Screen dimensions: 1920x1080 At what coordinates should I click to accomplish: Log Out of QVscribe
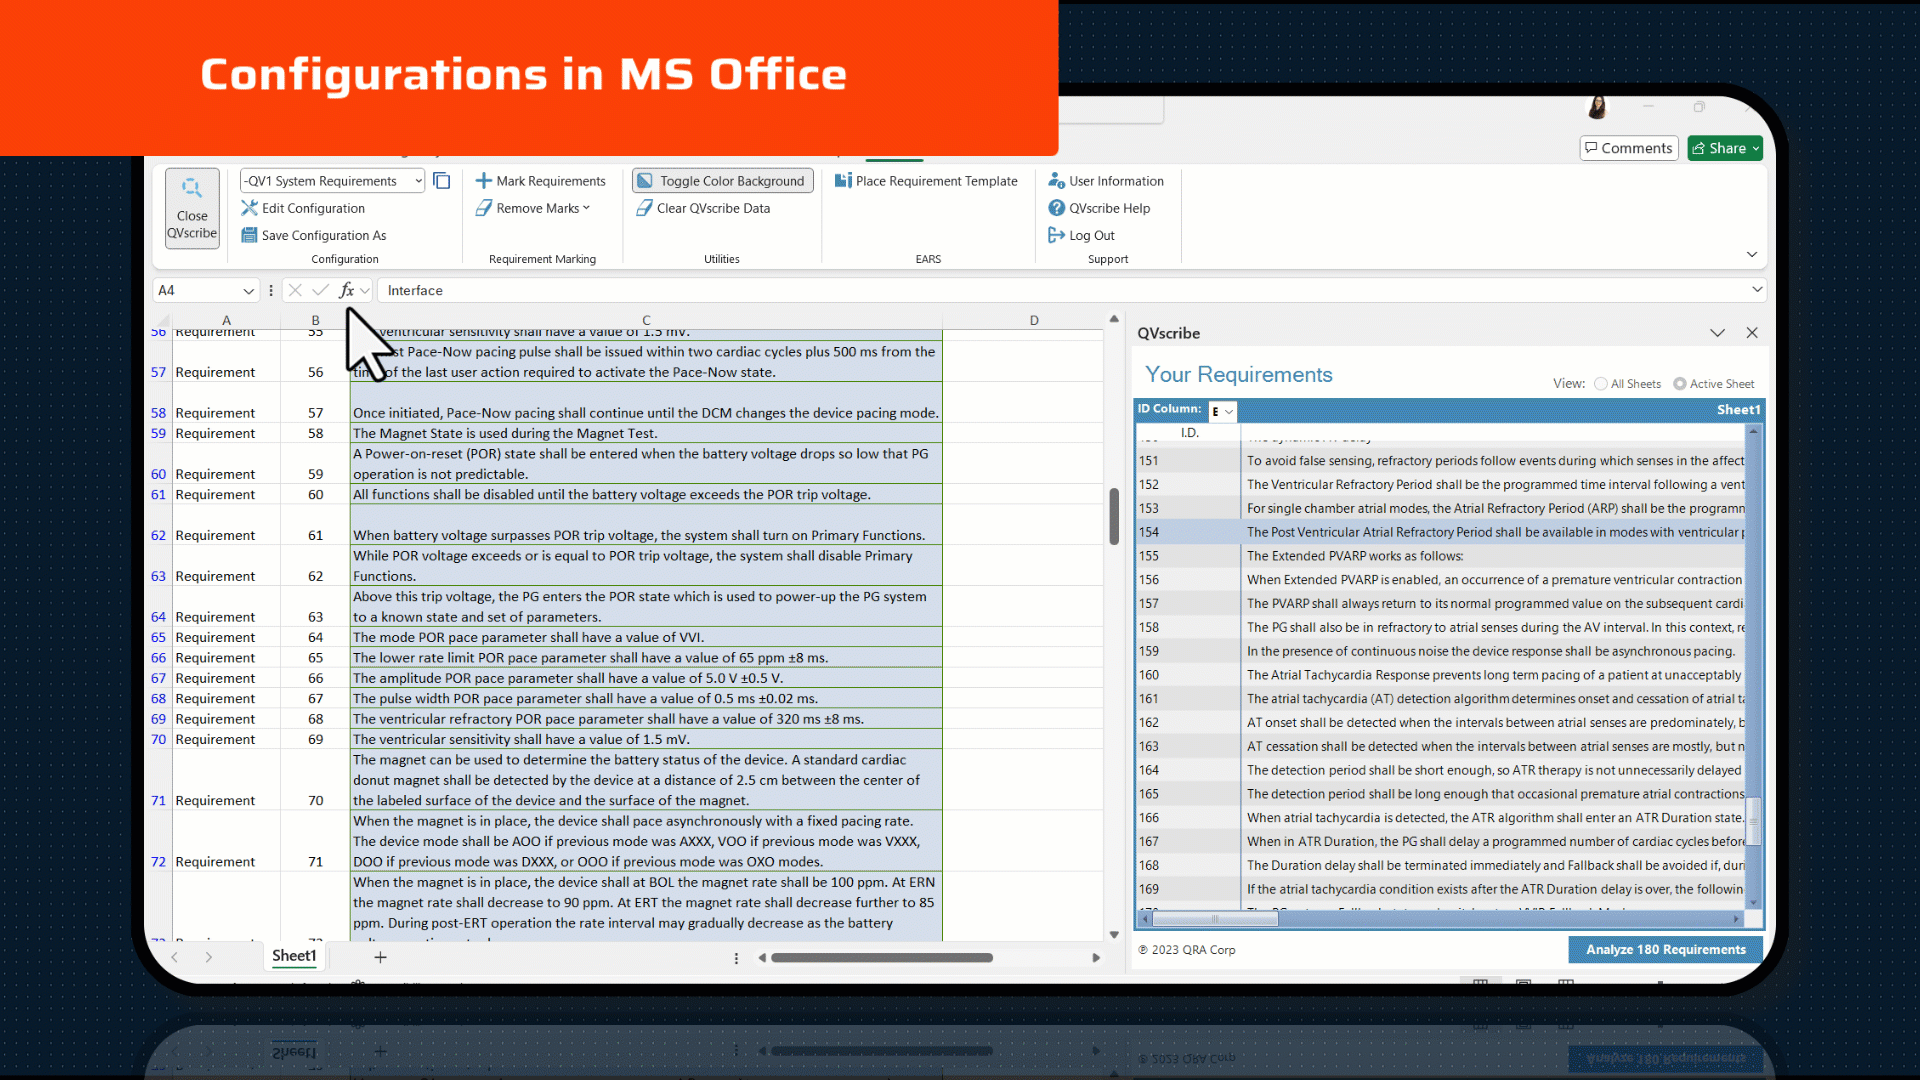(x=1081, y=235)
